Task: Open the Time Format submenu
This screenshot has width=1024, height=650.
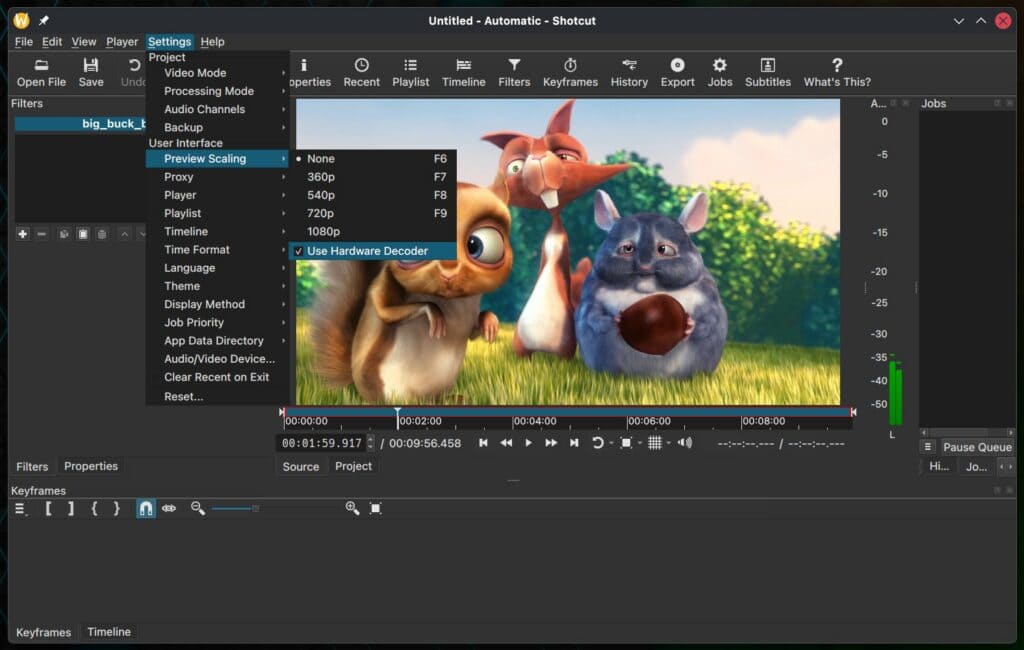Action: click(x=197, y=249)
